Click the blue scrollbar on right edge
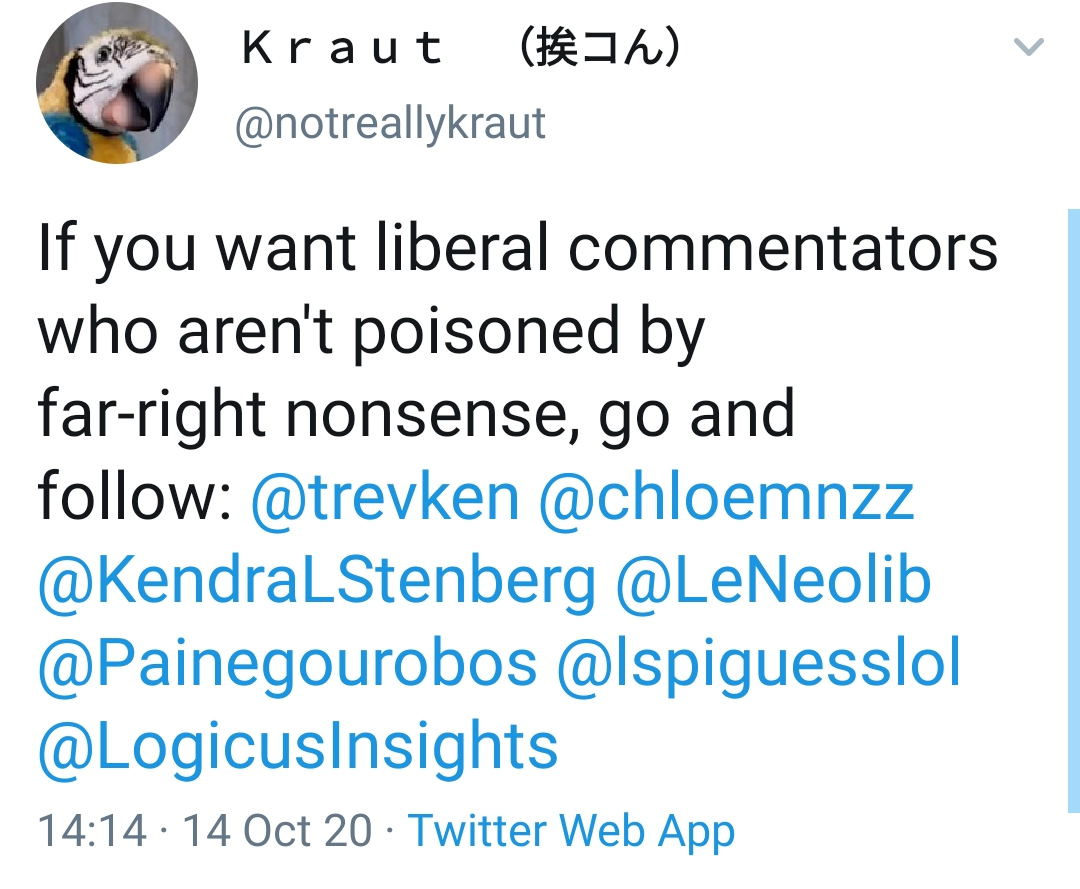1080x889 pixels. (x=1073, y=500)
